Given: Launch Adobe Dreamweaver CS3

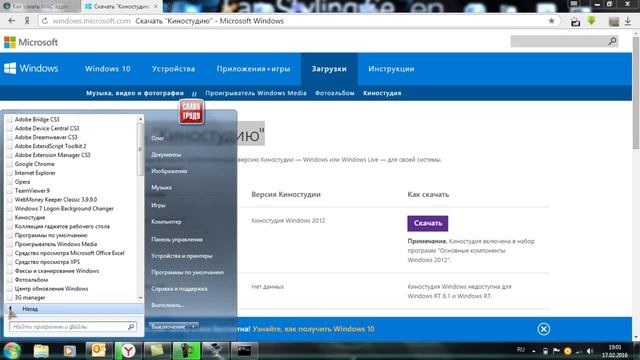Looking at the screenshot, I should tap(46, 137).
